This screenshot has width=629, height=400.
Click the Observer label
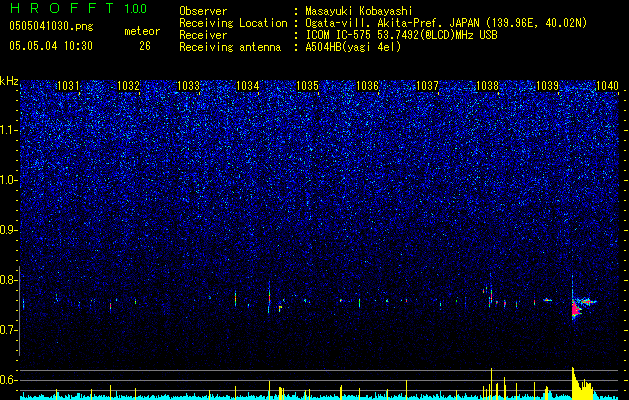pos(203,11)
